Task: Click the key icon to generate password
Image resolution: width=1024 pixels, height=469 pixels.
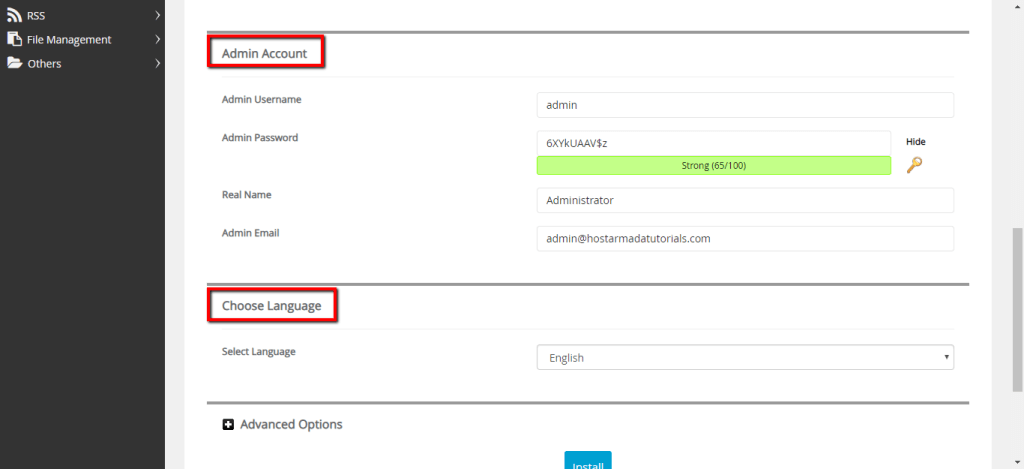Action: pos(914,165)
